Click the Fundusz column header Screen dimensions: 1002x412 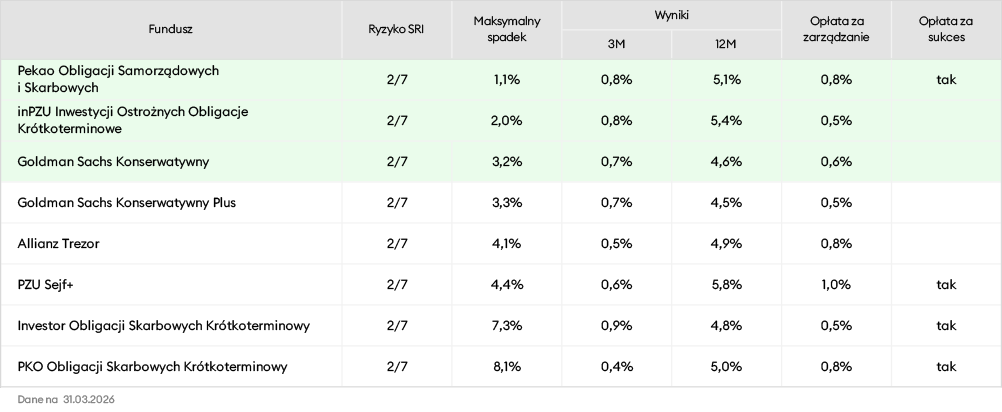click(170, 29)
